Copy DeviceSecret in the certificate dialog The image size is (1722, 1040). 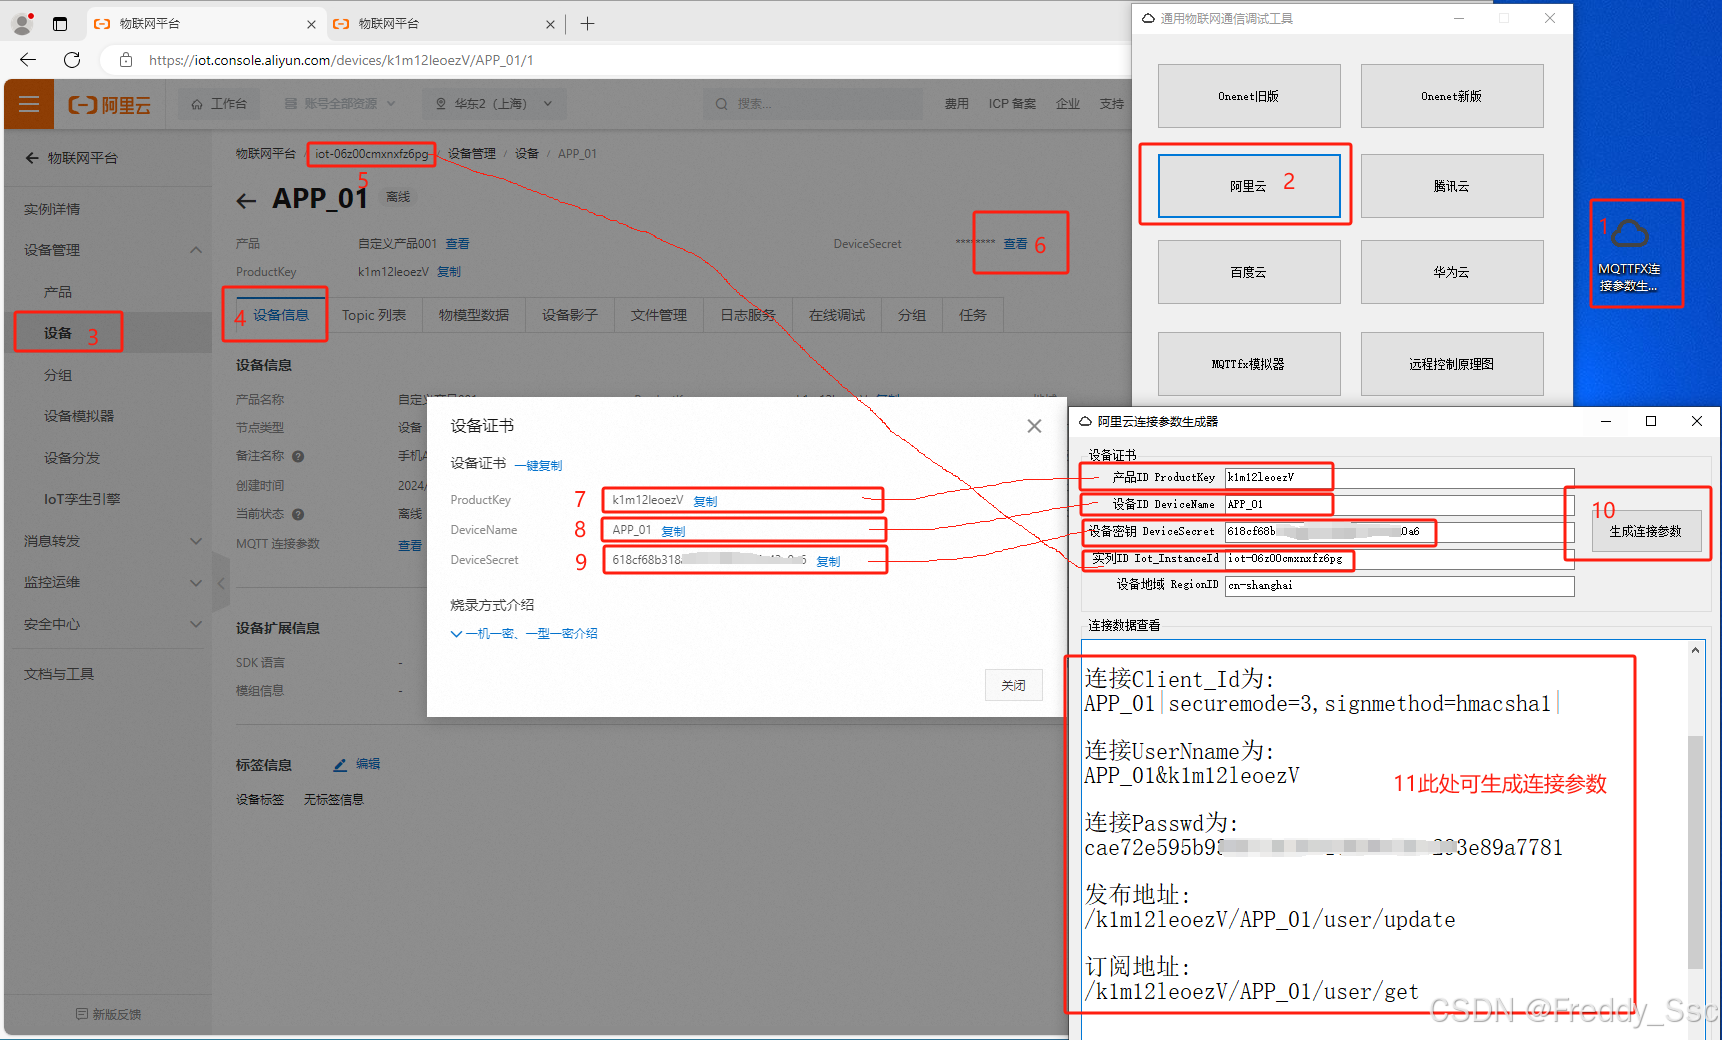tap(828, 562)
